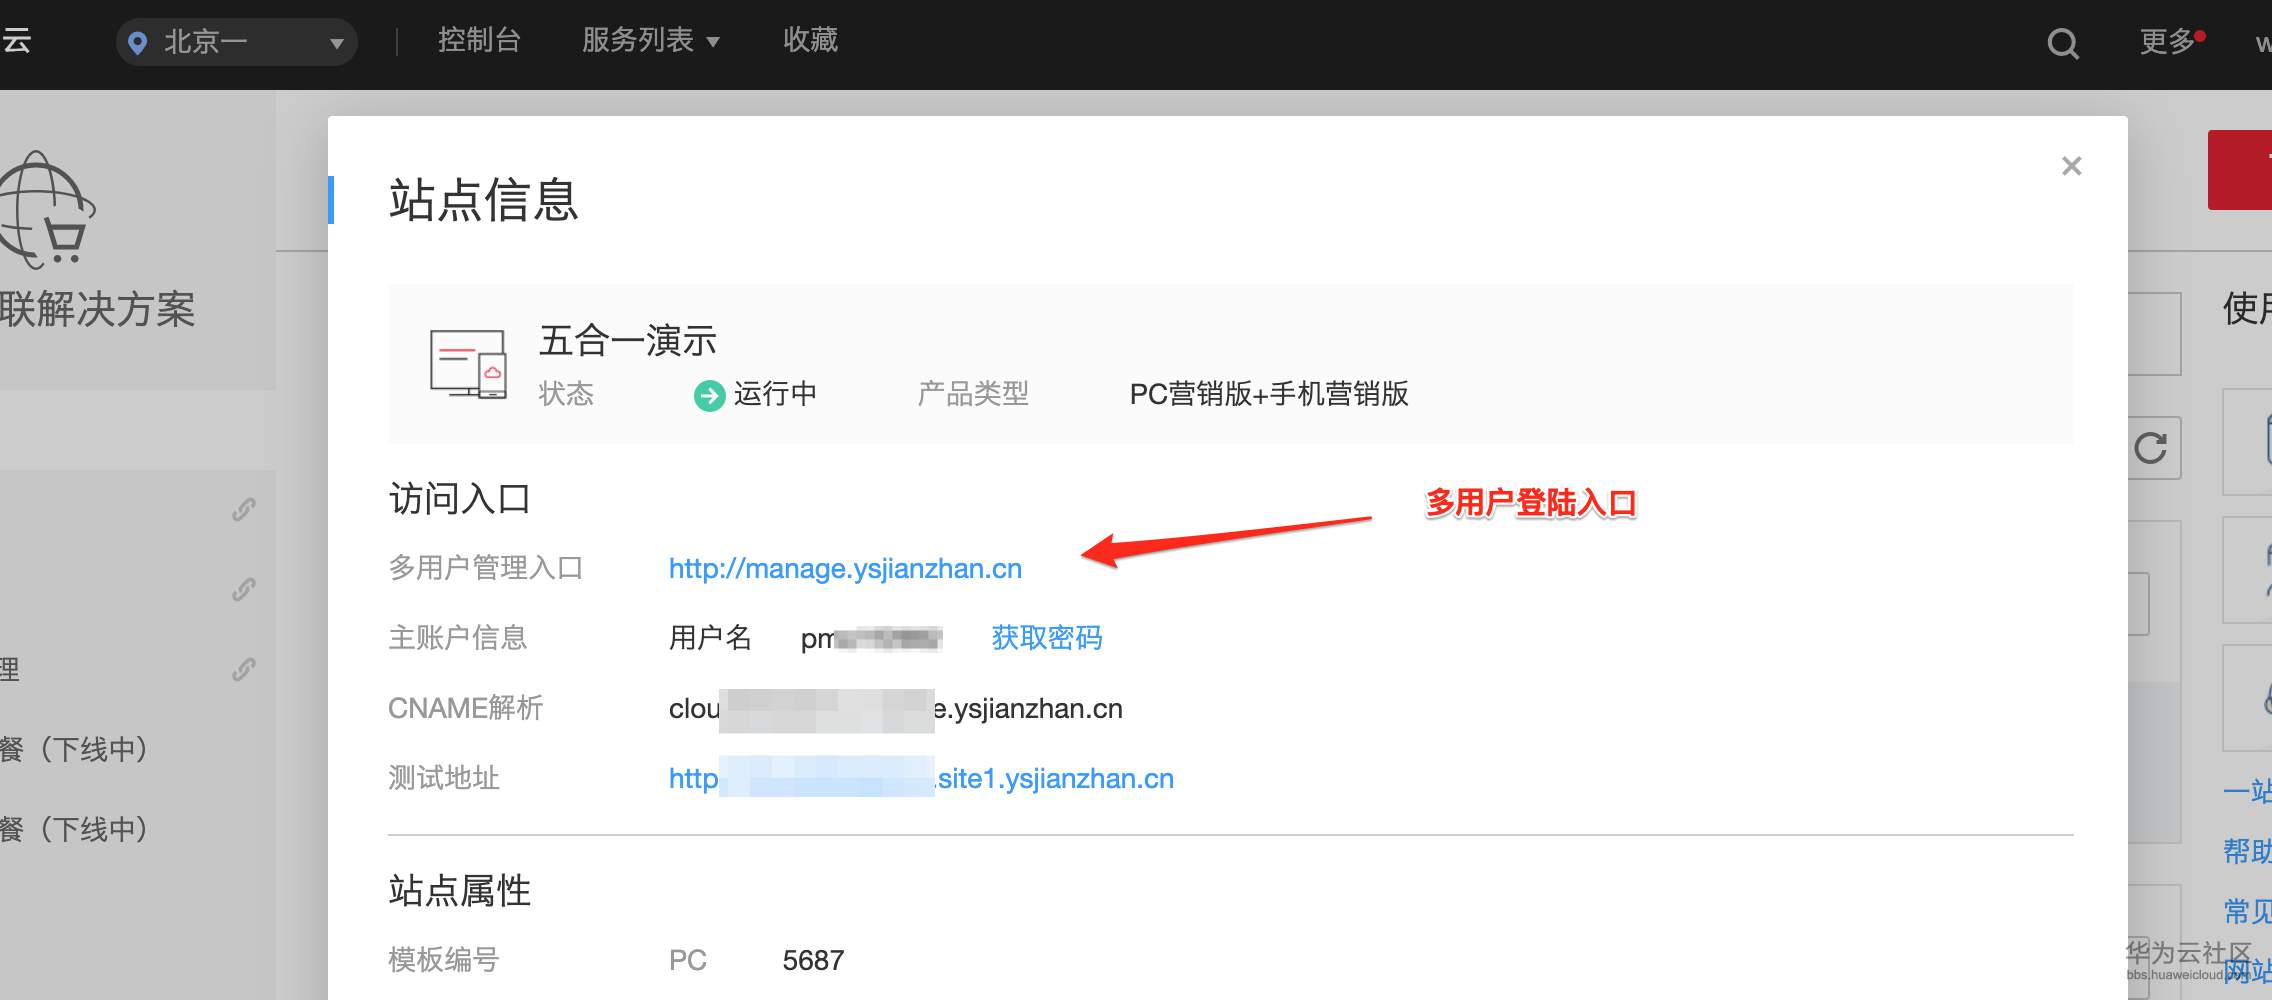This screenshot has height=1000, width=2272.
Task: Close the 站点信息 dialog
Action: 2072,166
